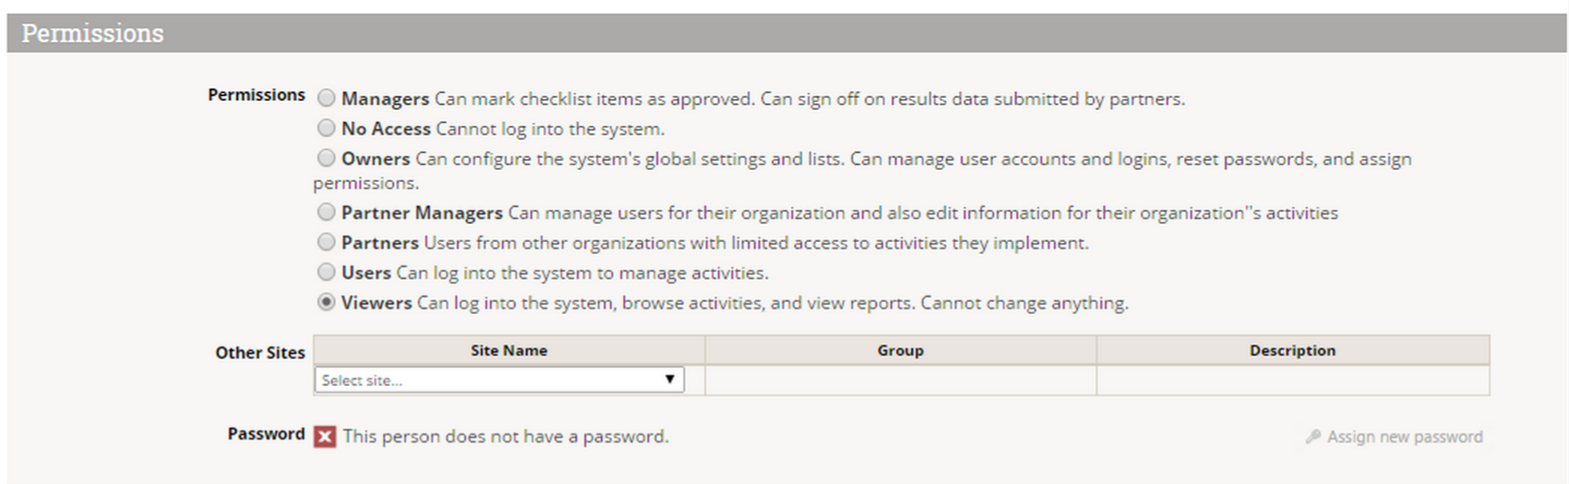
Task: Click the key icon beside Assign new password
Action: (x=1313, y=437)
